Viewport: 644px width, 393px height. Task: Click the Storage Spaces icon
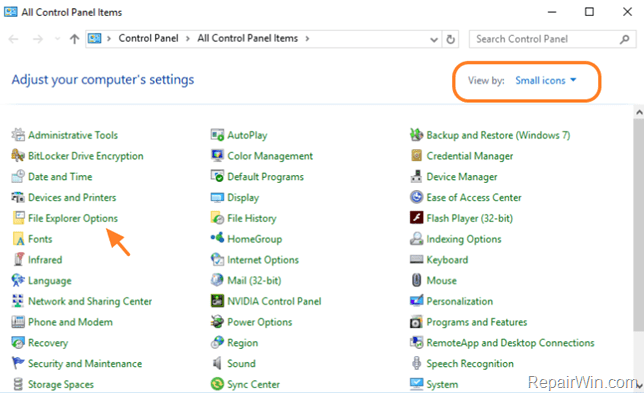[x=18, y=384]
